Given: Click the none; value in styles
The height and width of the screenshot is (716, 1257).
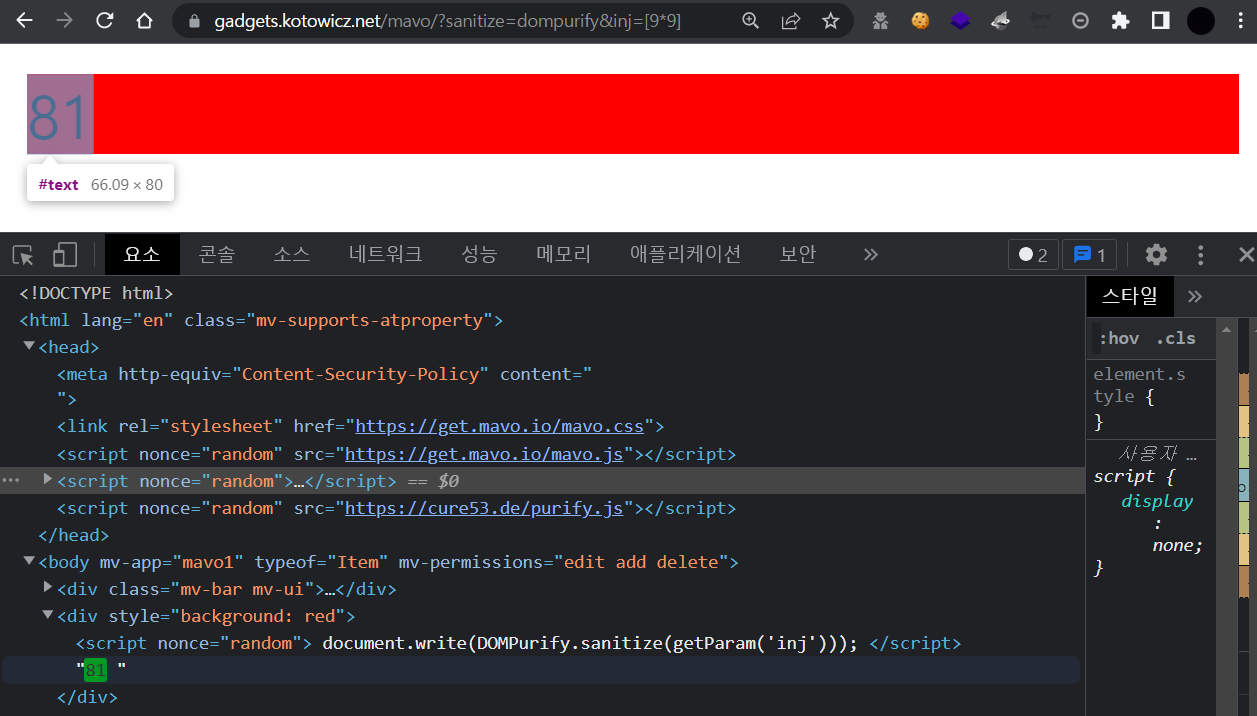Looking at the screenshot, I should pyautogui.click(x=1177, y=545).
